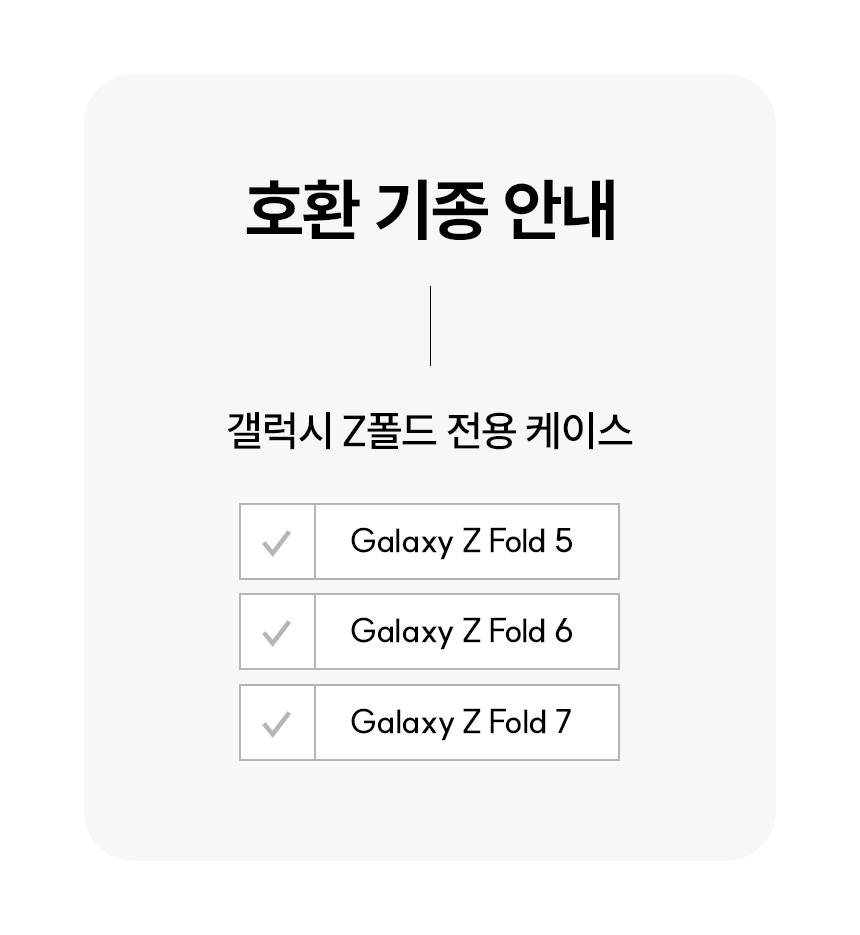The width and height of the screenshot is (860, 935).
Task: Select the Galaxy Z Fold 6 label
Action: coord(461,632)
